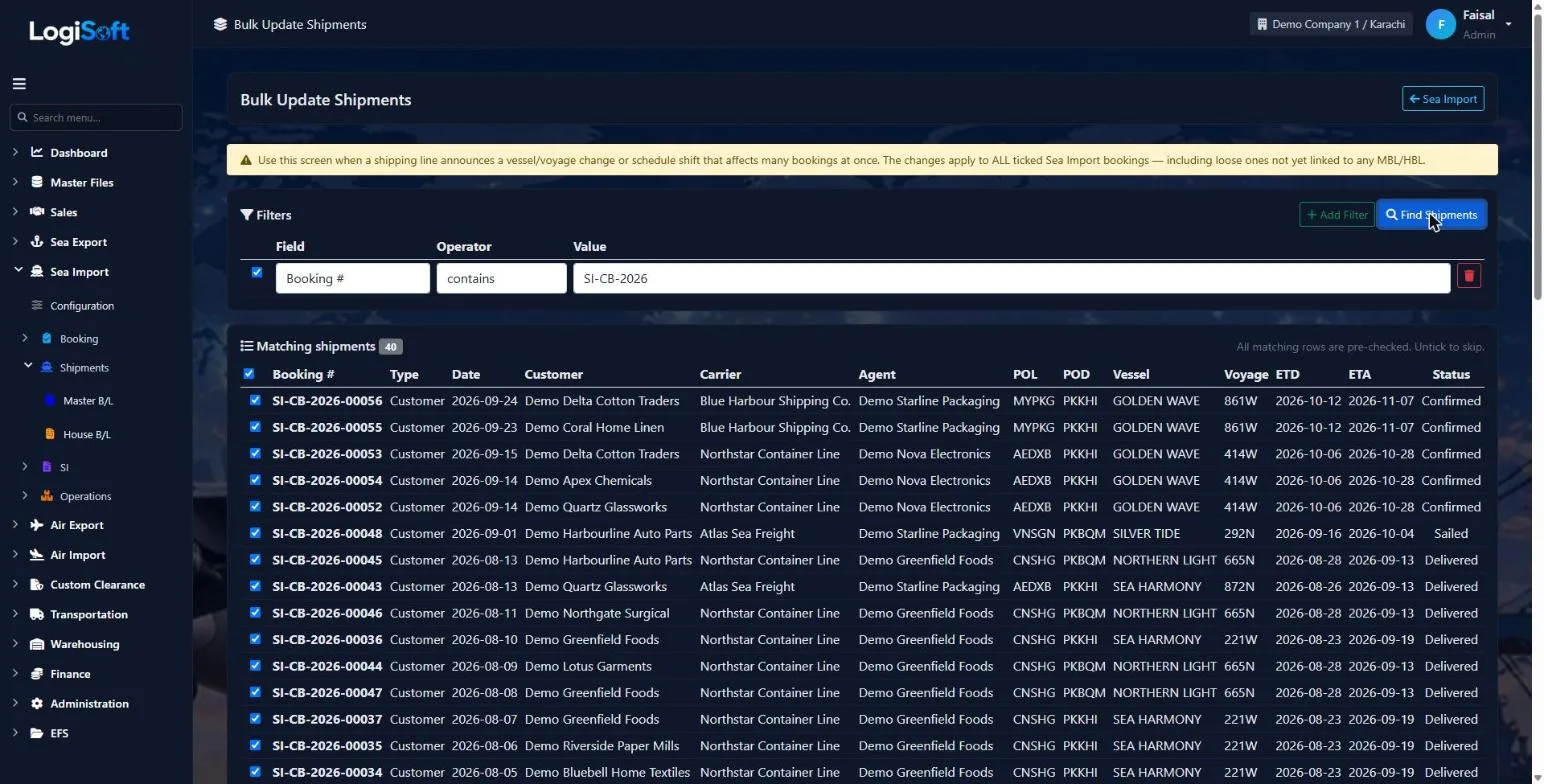Click the filter Value field SI-CB-2026
The height and width of the screenshot is (784, 1544).
[1011, 278]
